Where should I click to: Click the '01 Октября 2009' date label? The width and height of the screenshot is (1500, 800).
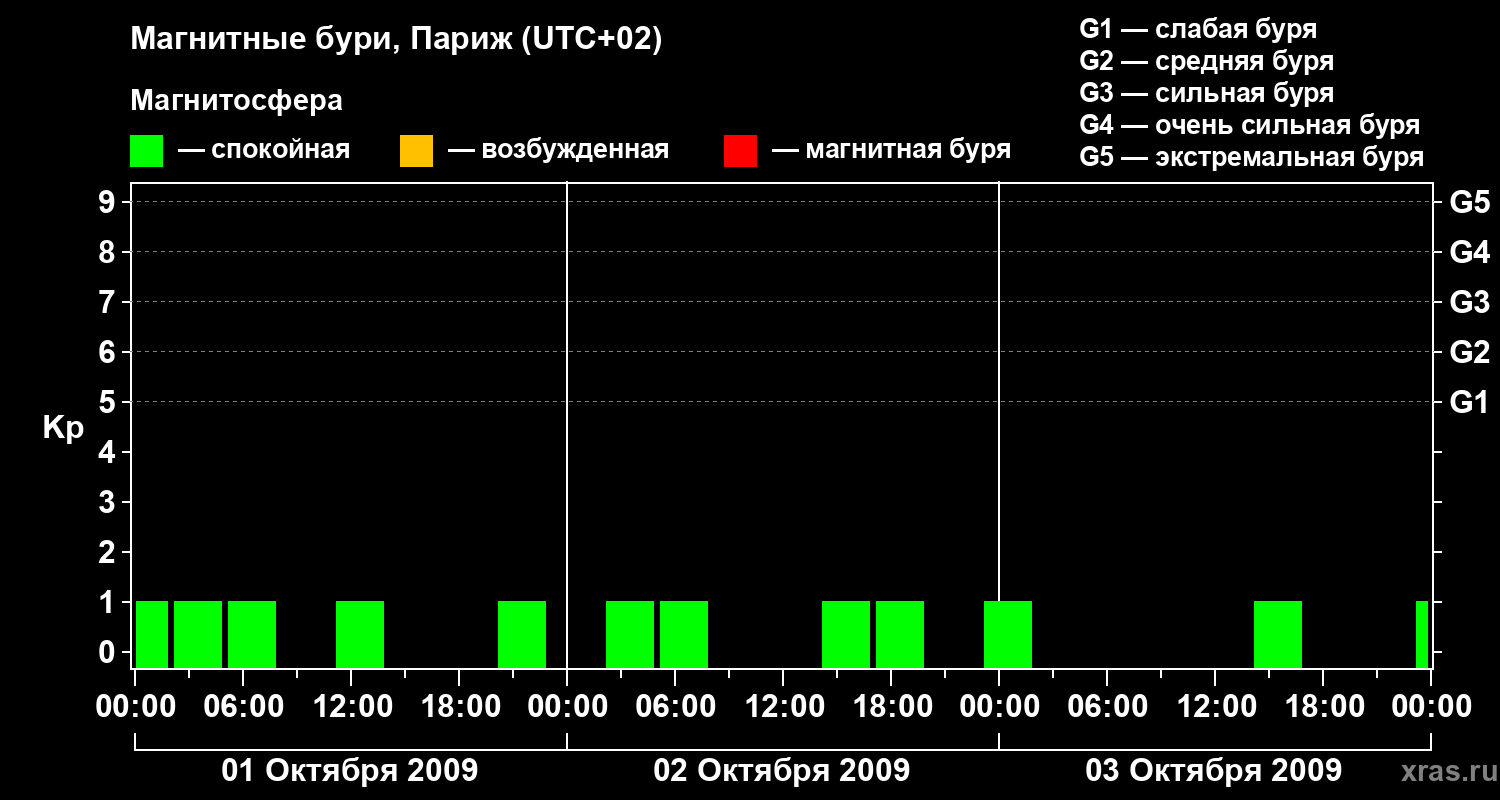pyautogui.click(x=350, y=771)
